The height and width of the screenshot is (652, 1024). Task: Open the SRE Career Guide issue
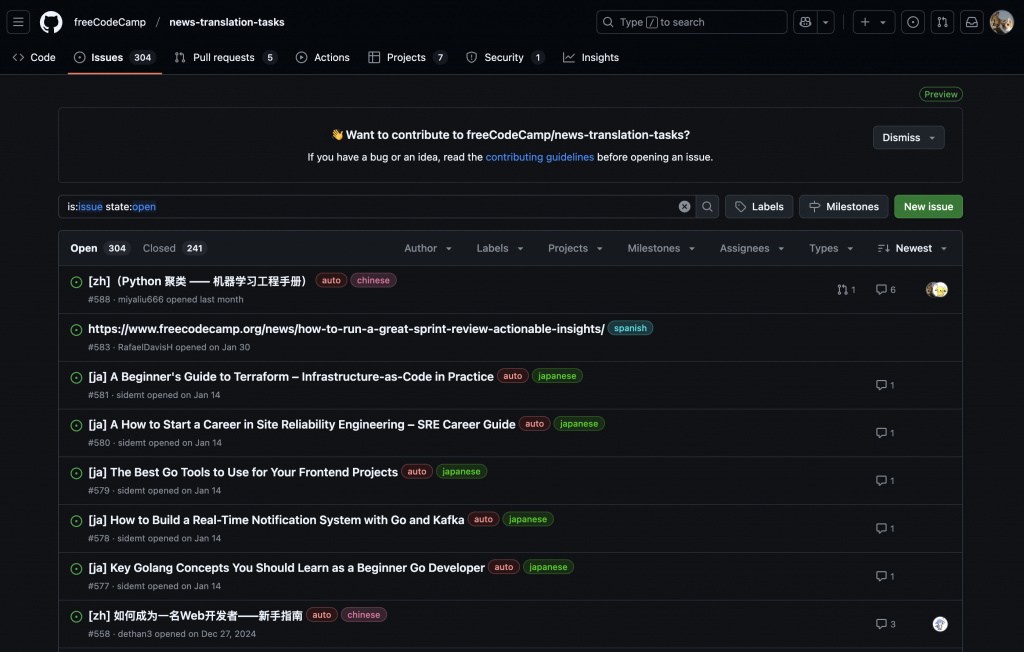(302, 424)
